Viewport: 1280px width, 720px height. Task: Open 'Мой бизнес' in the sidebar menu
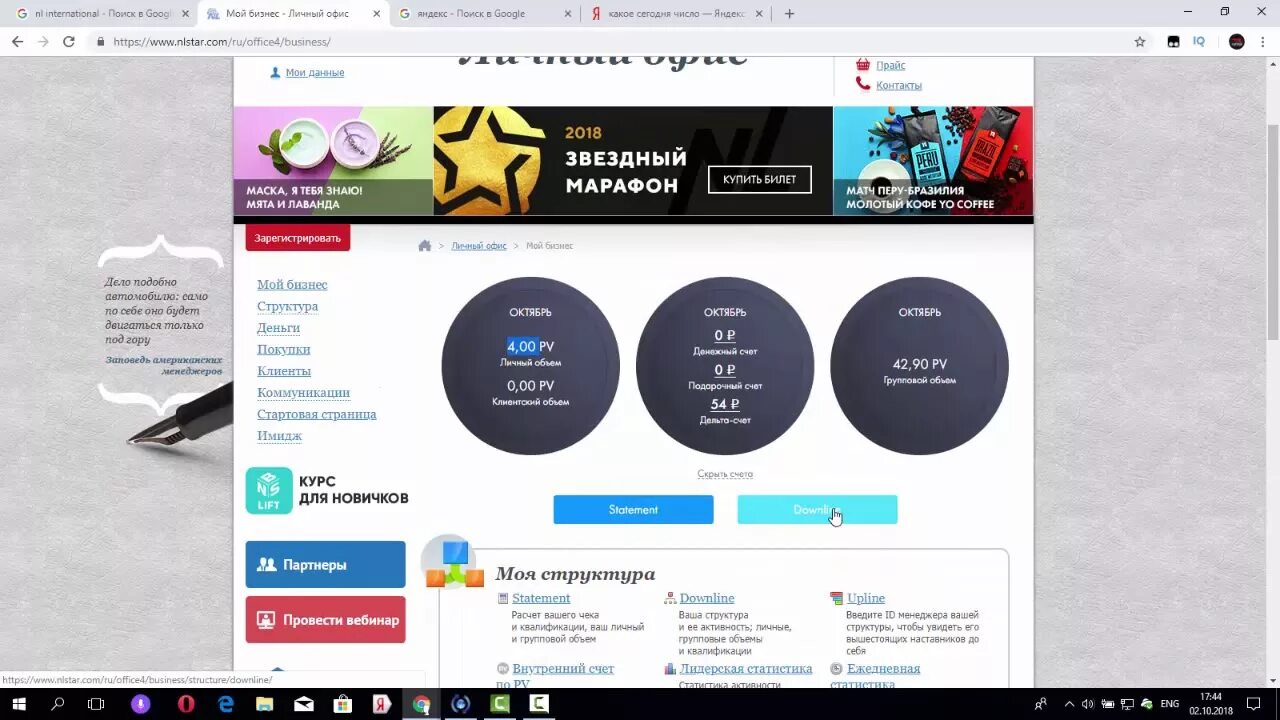click(292, 285)
